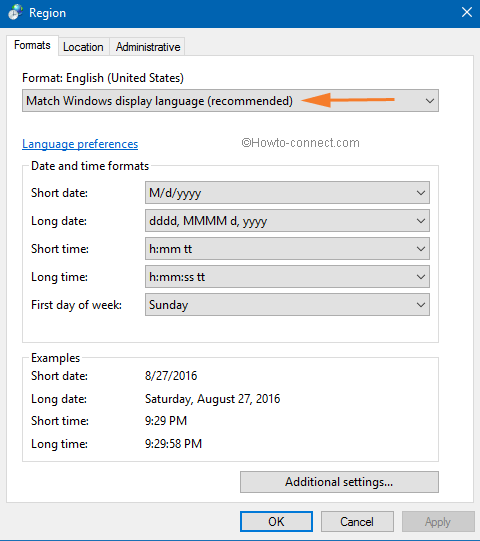Image resolution: width=480 pixels, height=541 pixels.
Task: Click the Apply button
Action: [438, 522]
